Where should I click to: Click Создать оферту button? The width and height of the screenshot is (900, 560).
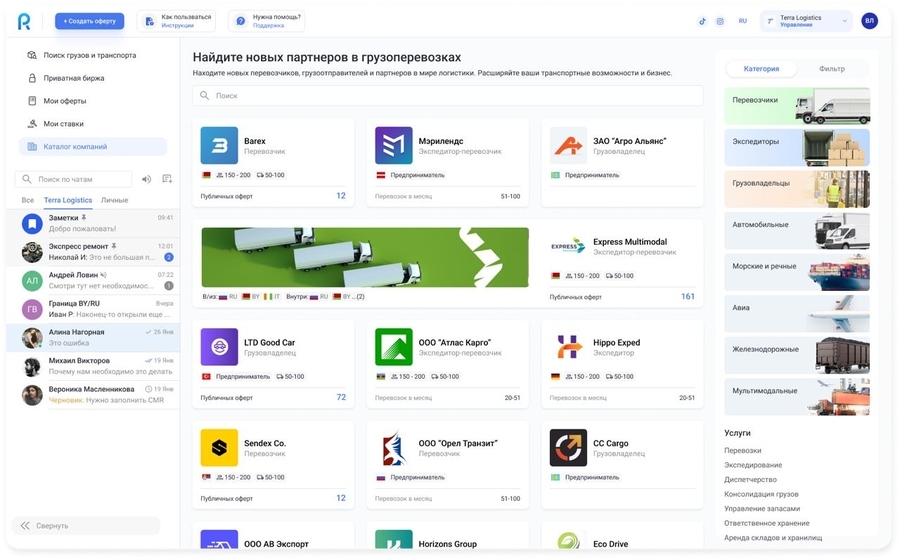pyautogui.click(x=90, y=21)
